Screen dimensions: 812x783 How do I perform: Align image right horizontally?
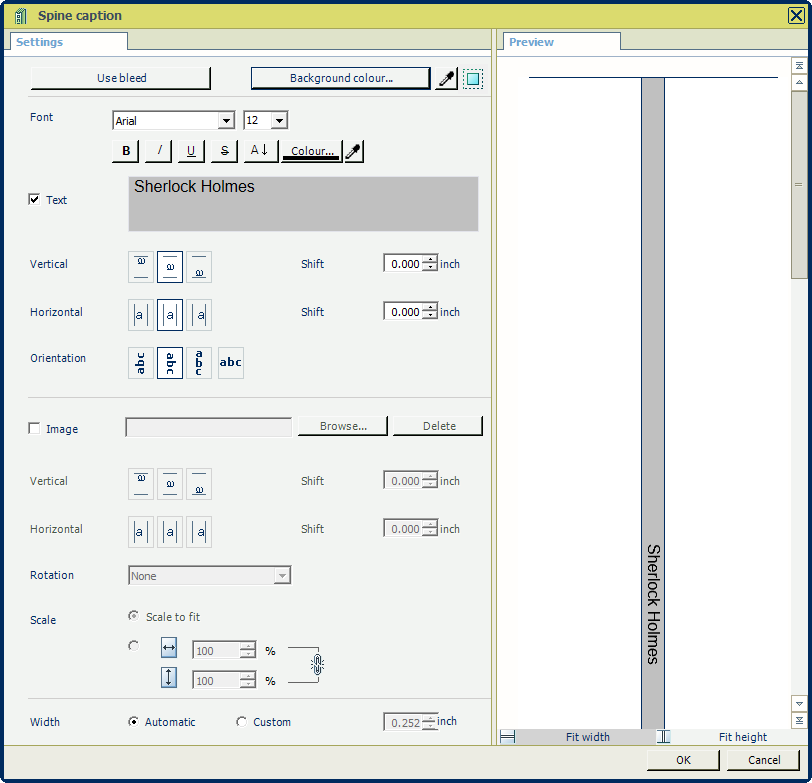click(199, 532)
